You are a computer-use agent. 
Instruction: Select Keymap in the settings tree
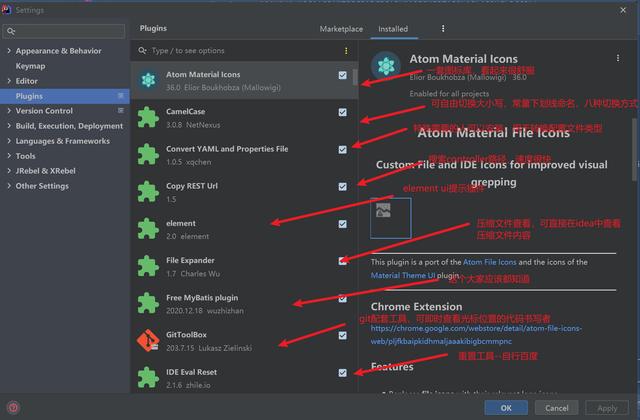tap(31, 66)
